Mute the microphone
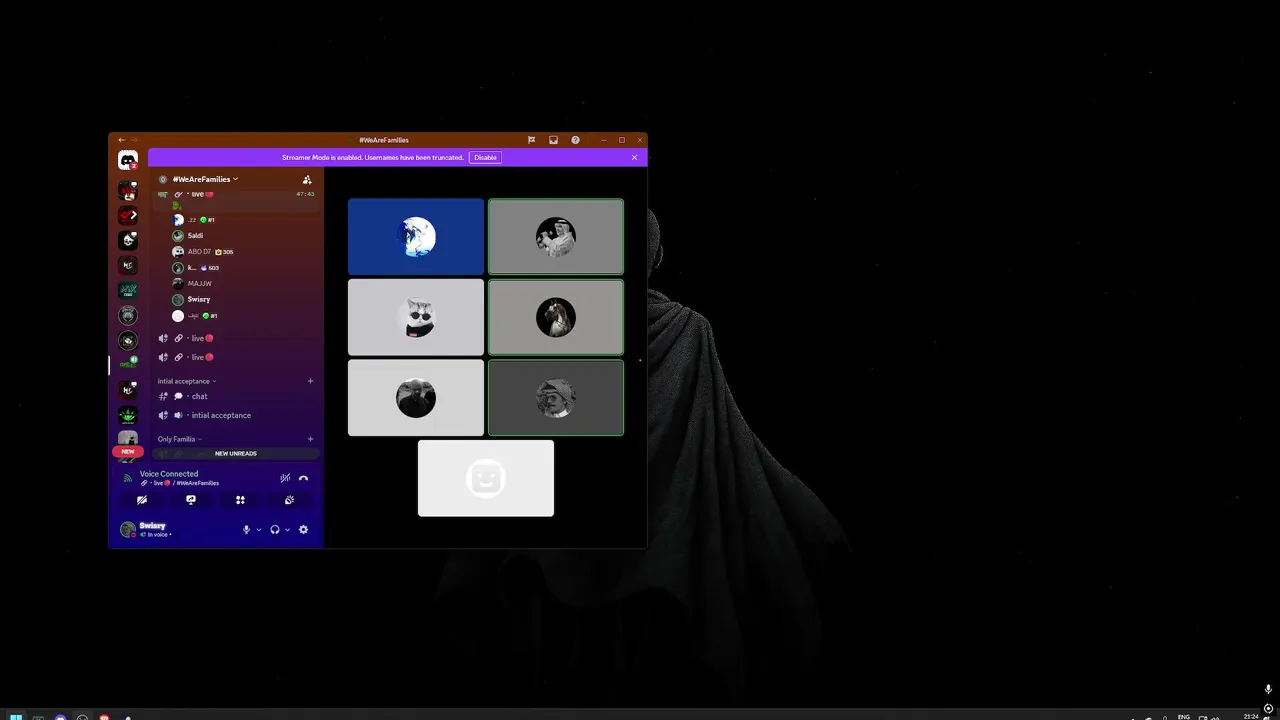This screenshot has height=720, width=1280. point(246,530)
